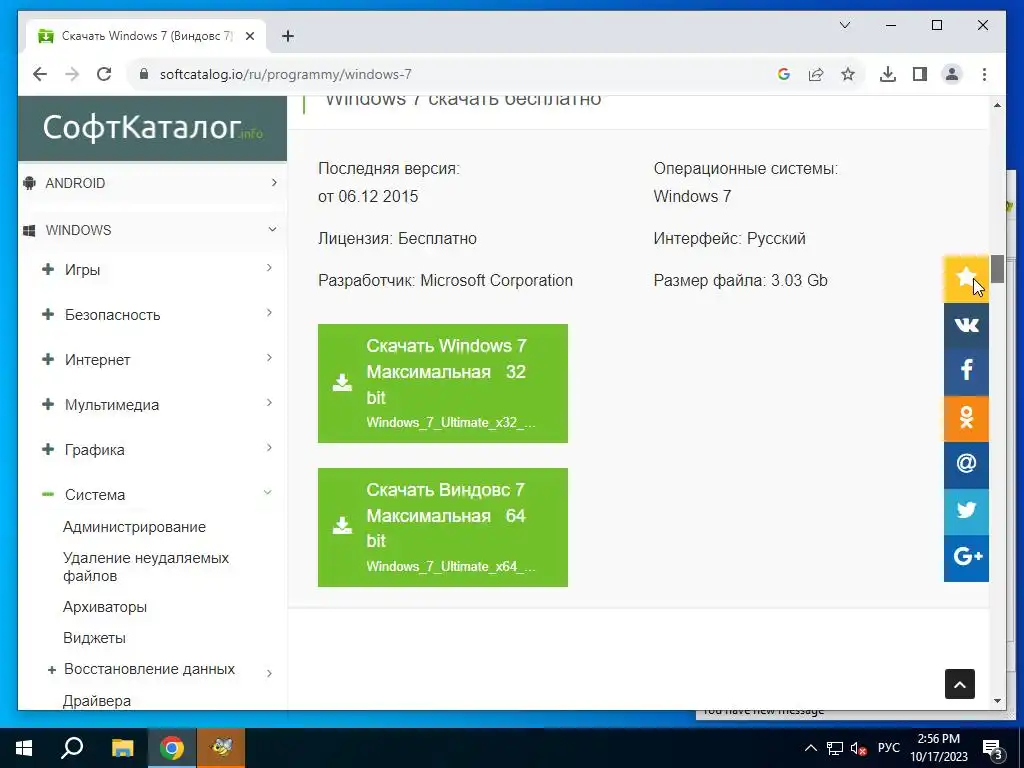
Task: Share page on Google Plus icon
Action: [966, 558]
